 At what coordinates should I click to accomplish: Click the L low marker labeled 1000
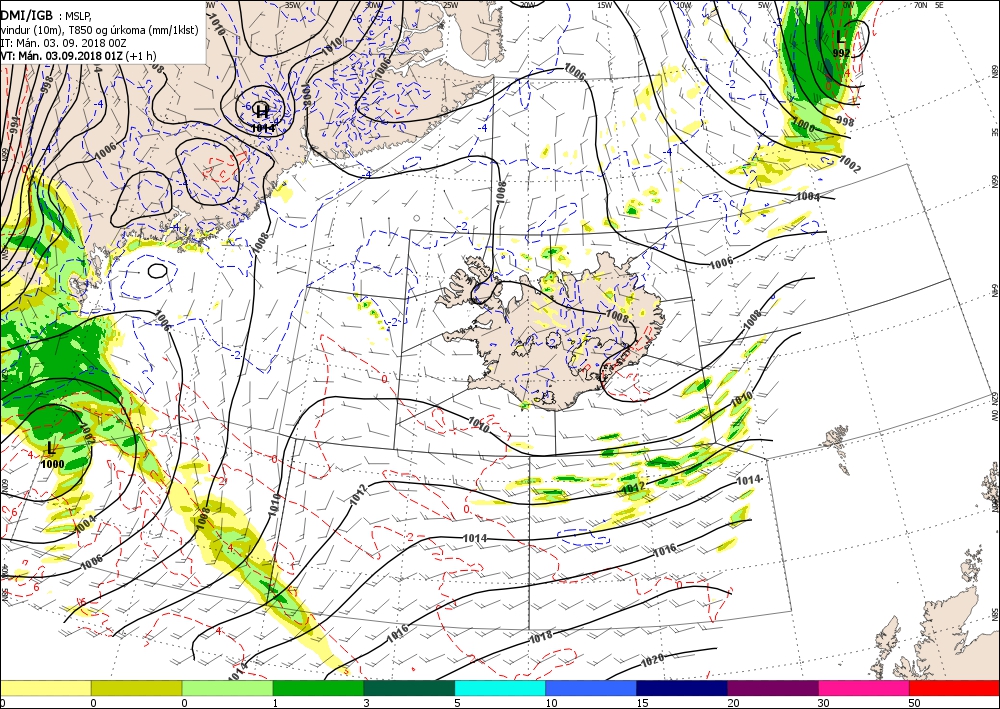tap(51, 449)
